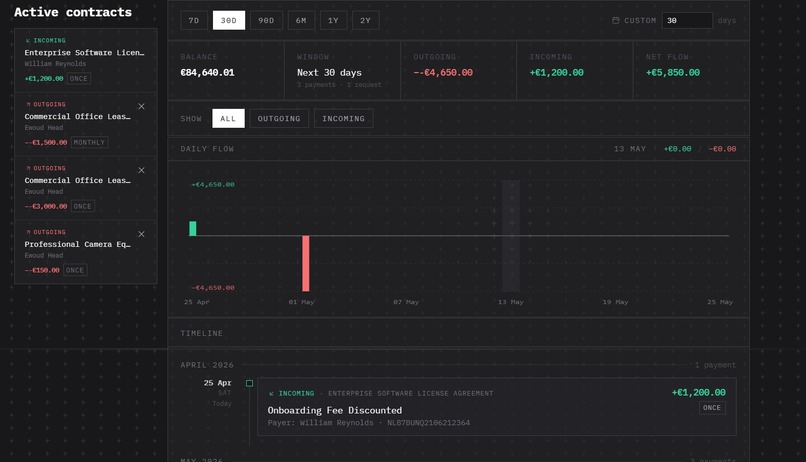
Task: Click the incoming arrow icon on Enterprise Software card
Action: (x=28, y=41)
